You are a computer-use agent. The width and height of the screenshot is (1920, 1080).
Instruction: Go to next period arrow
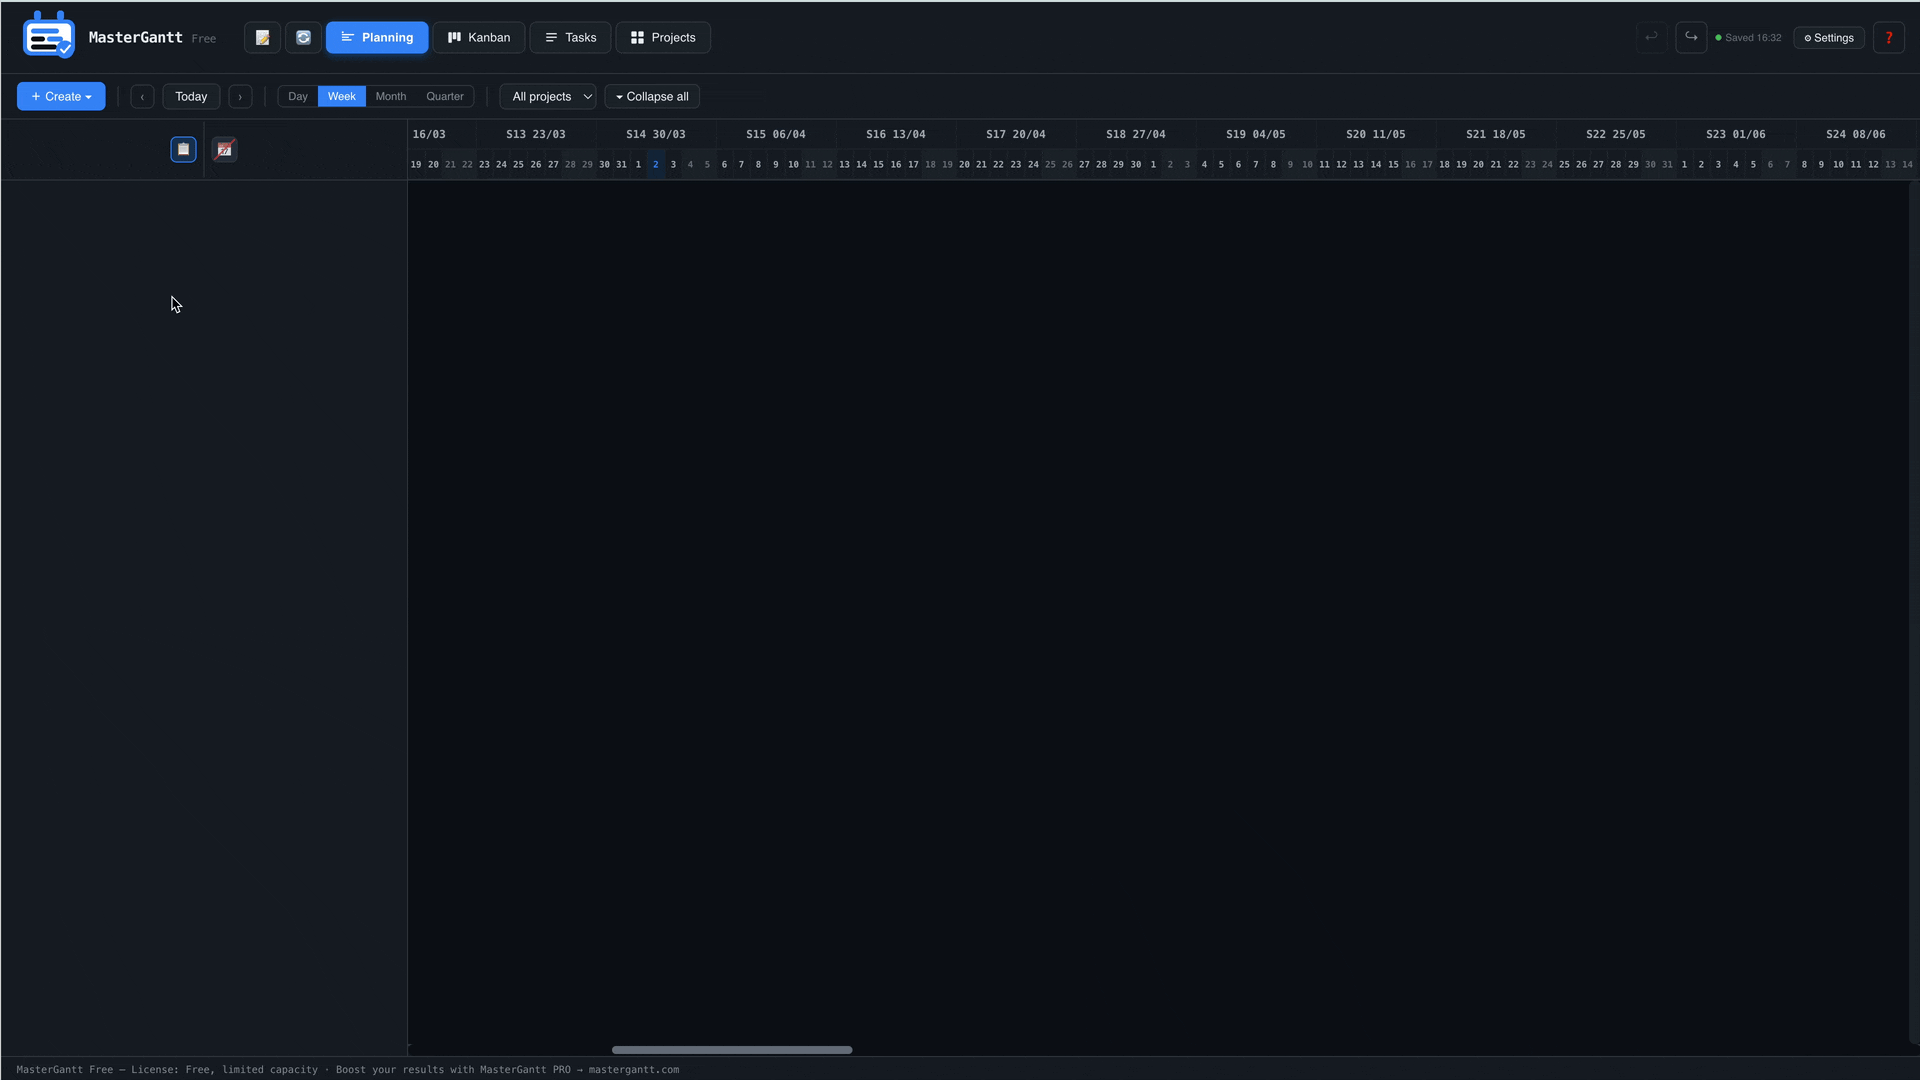[x=240, y=96]
